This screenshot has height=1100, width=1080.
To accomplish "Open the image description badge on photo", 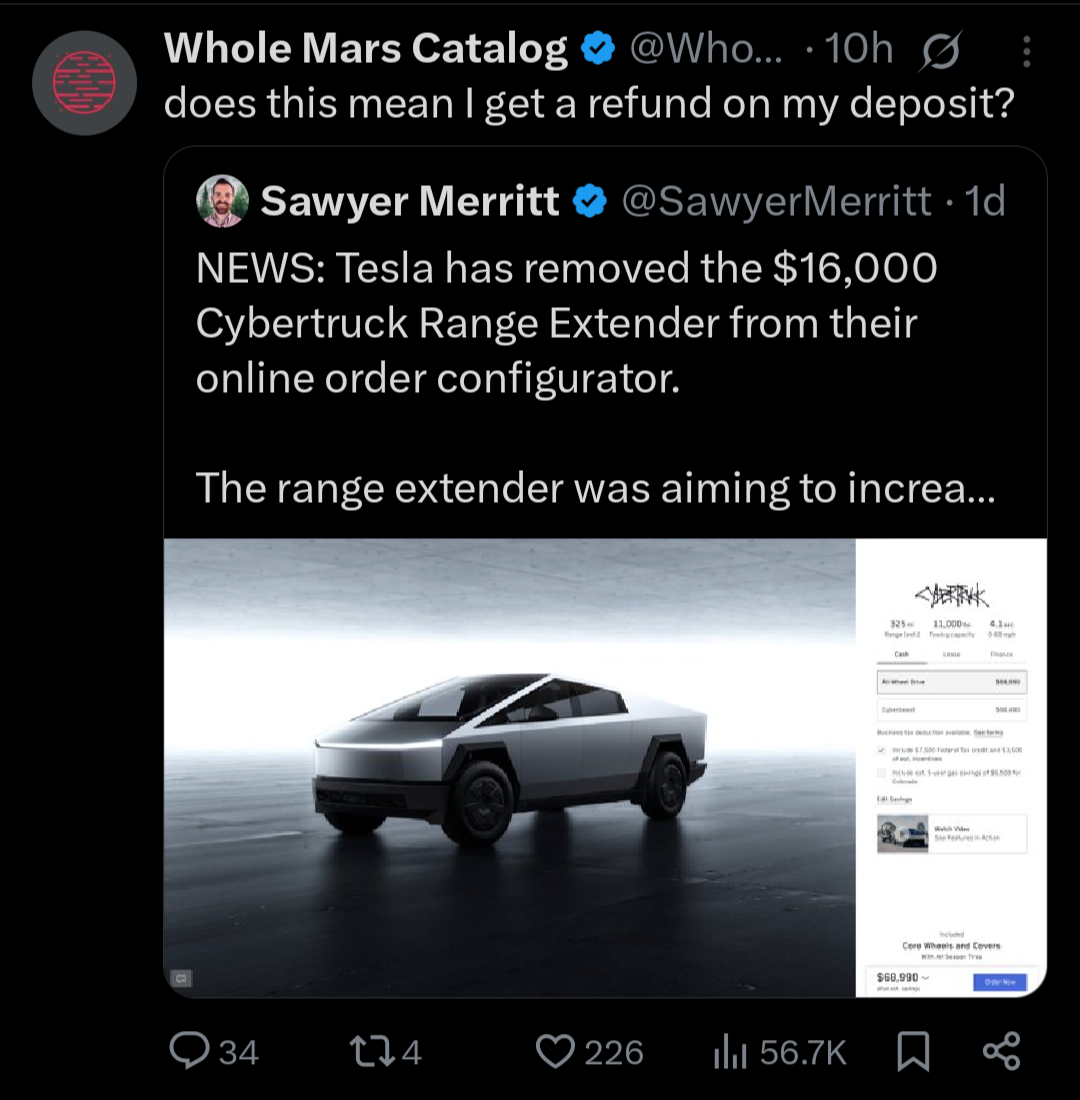I will point(181,977).
